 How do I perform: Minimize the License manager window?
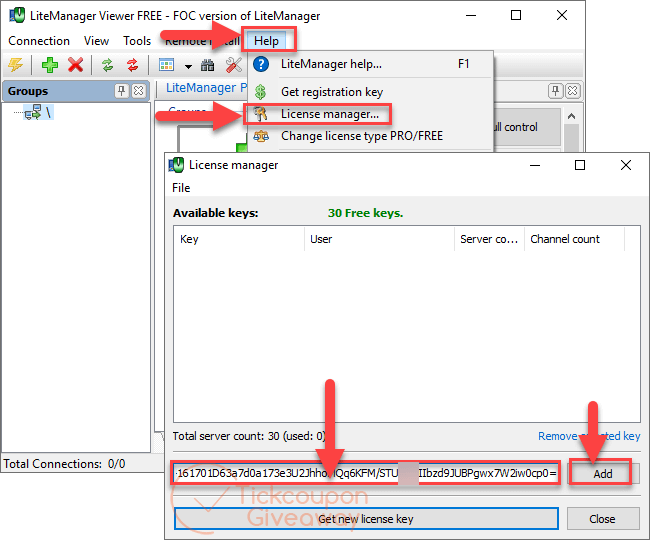click(x=535, y=165)
